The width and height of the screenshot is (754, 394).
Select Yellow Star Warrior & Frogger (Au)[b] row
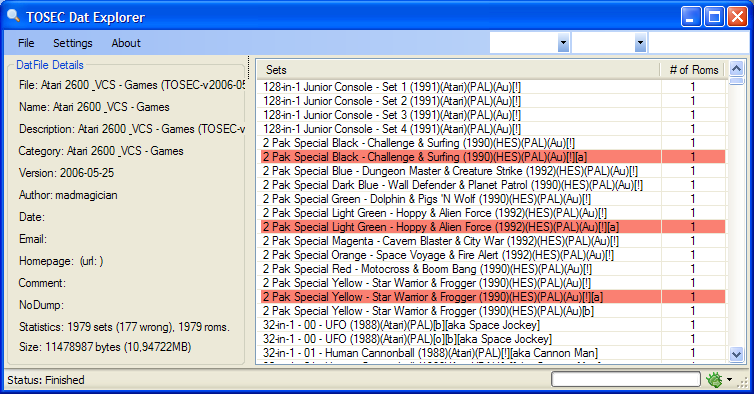pos(493,311)
